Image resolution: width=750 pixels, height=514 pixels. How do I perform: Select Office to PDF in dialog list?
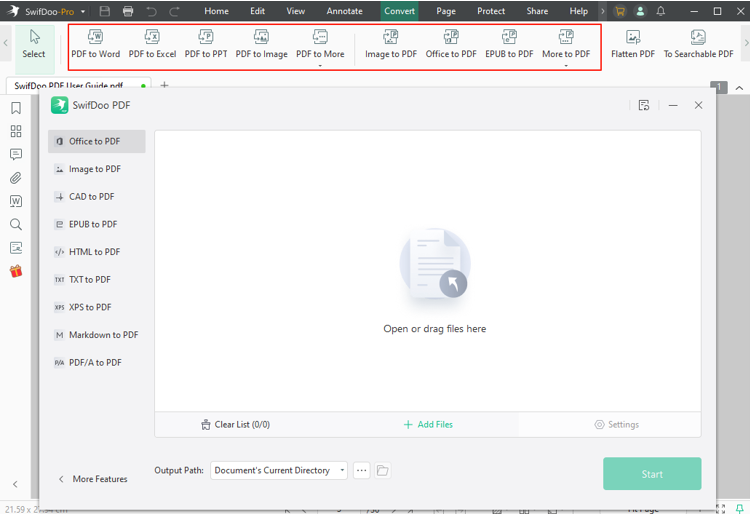(x=97, y=142)
